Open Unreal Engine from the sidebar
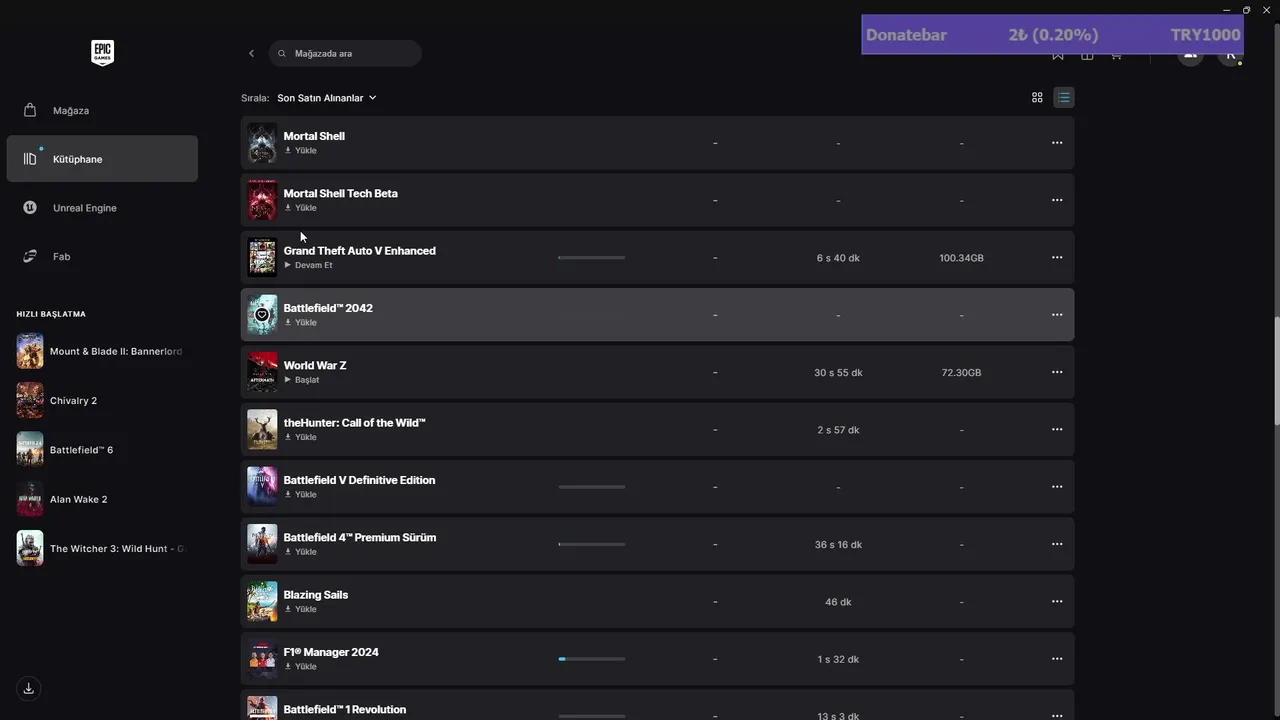Screen dimensions: 1280x720 84,208
